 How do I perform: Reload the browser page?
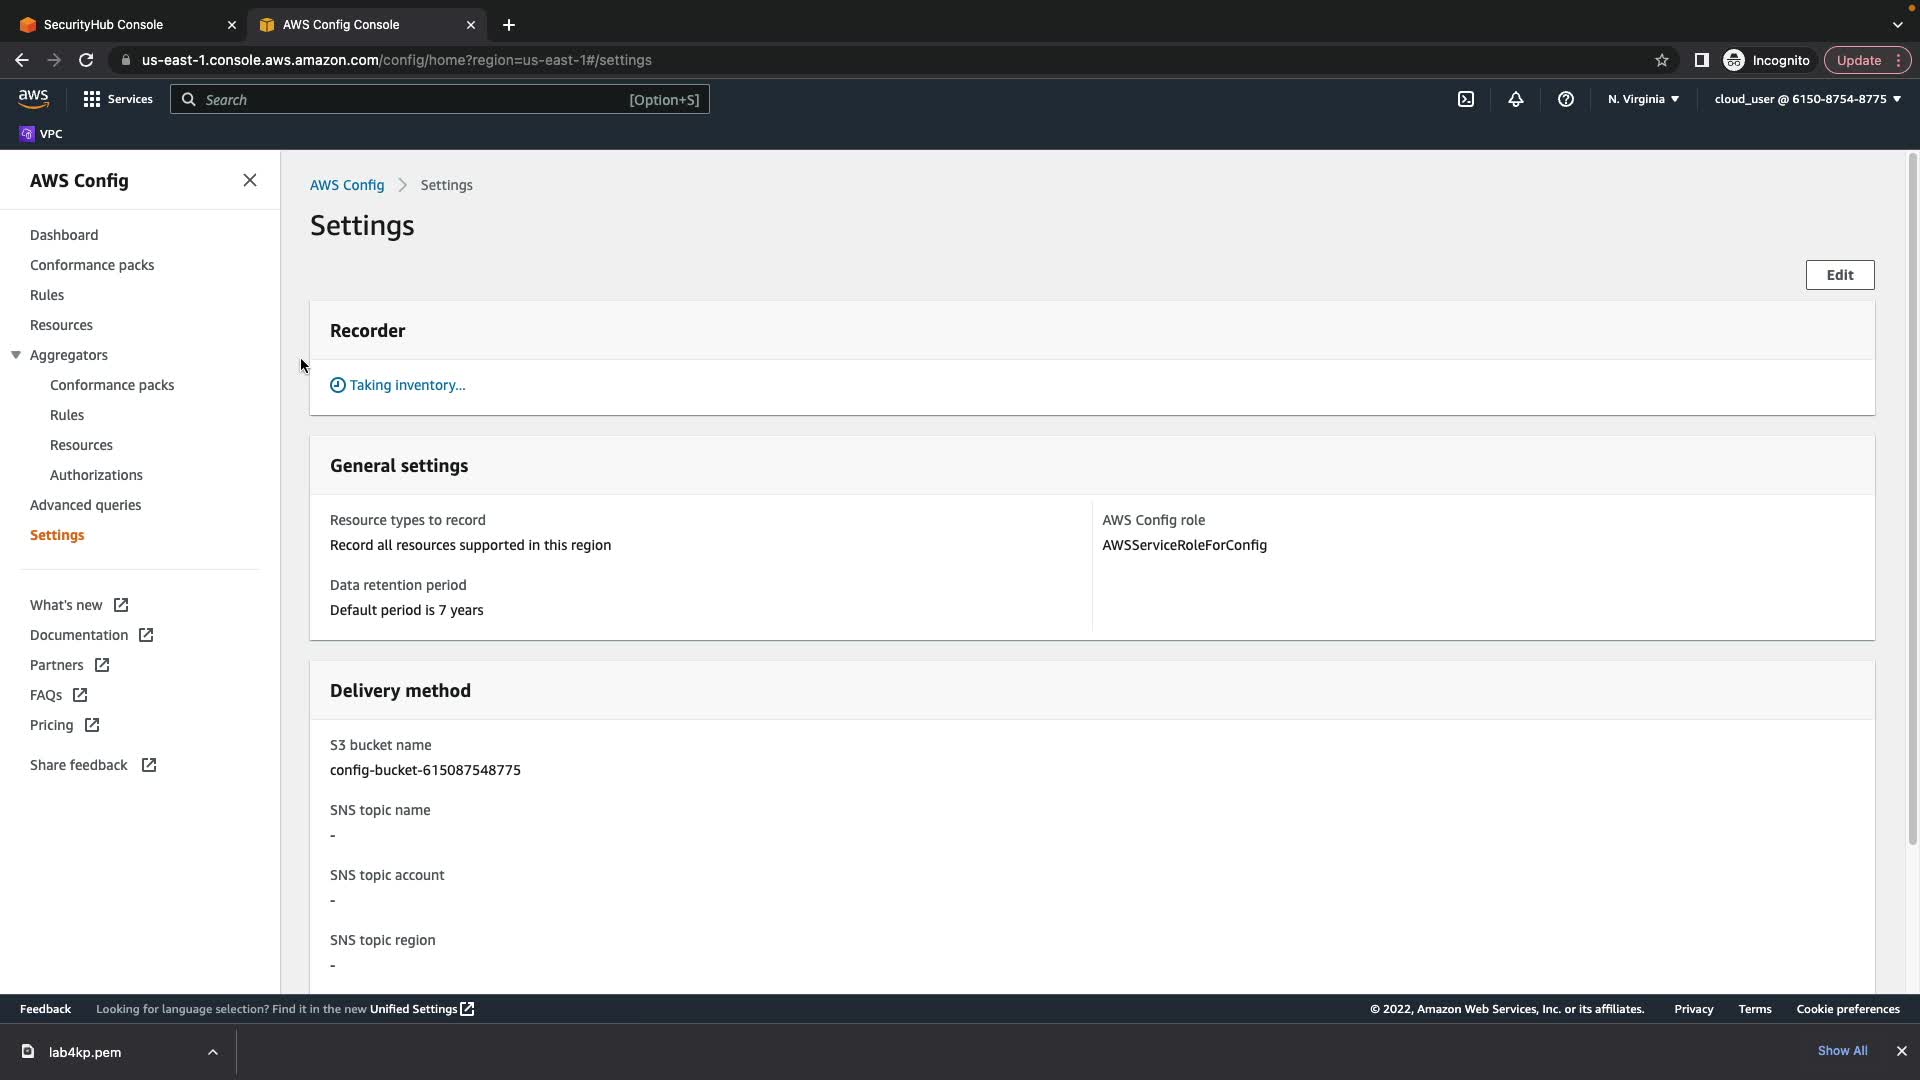click(x=86, y=60)
